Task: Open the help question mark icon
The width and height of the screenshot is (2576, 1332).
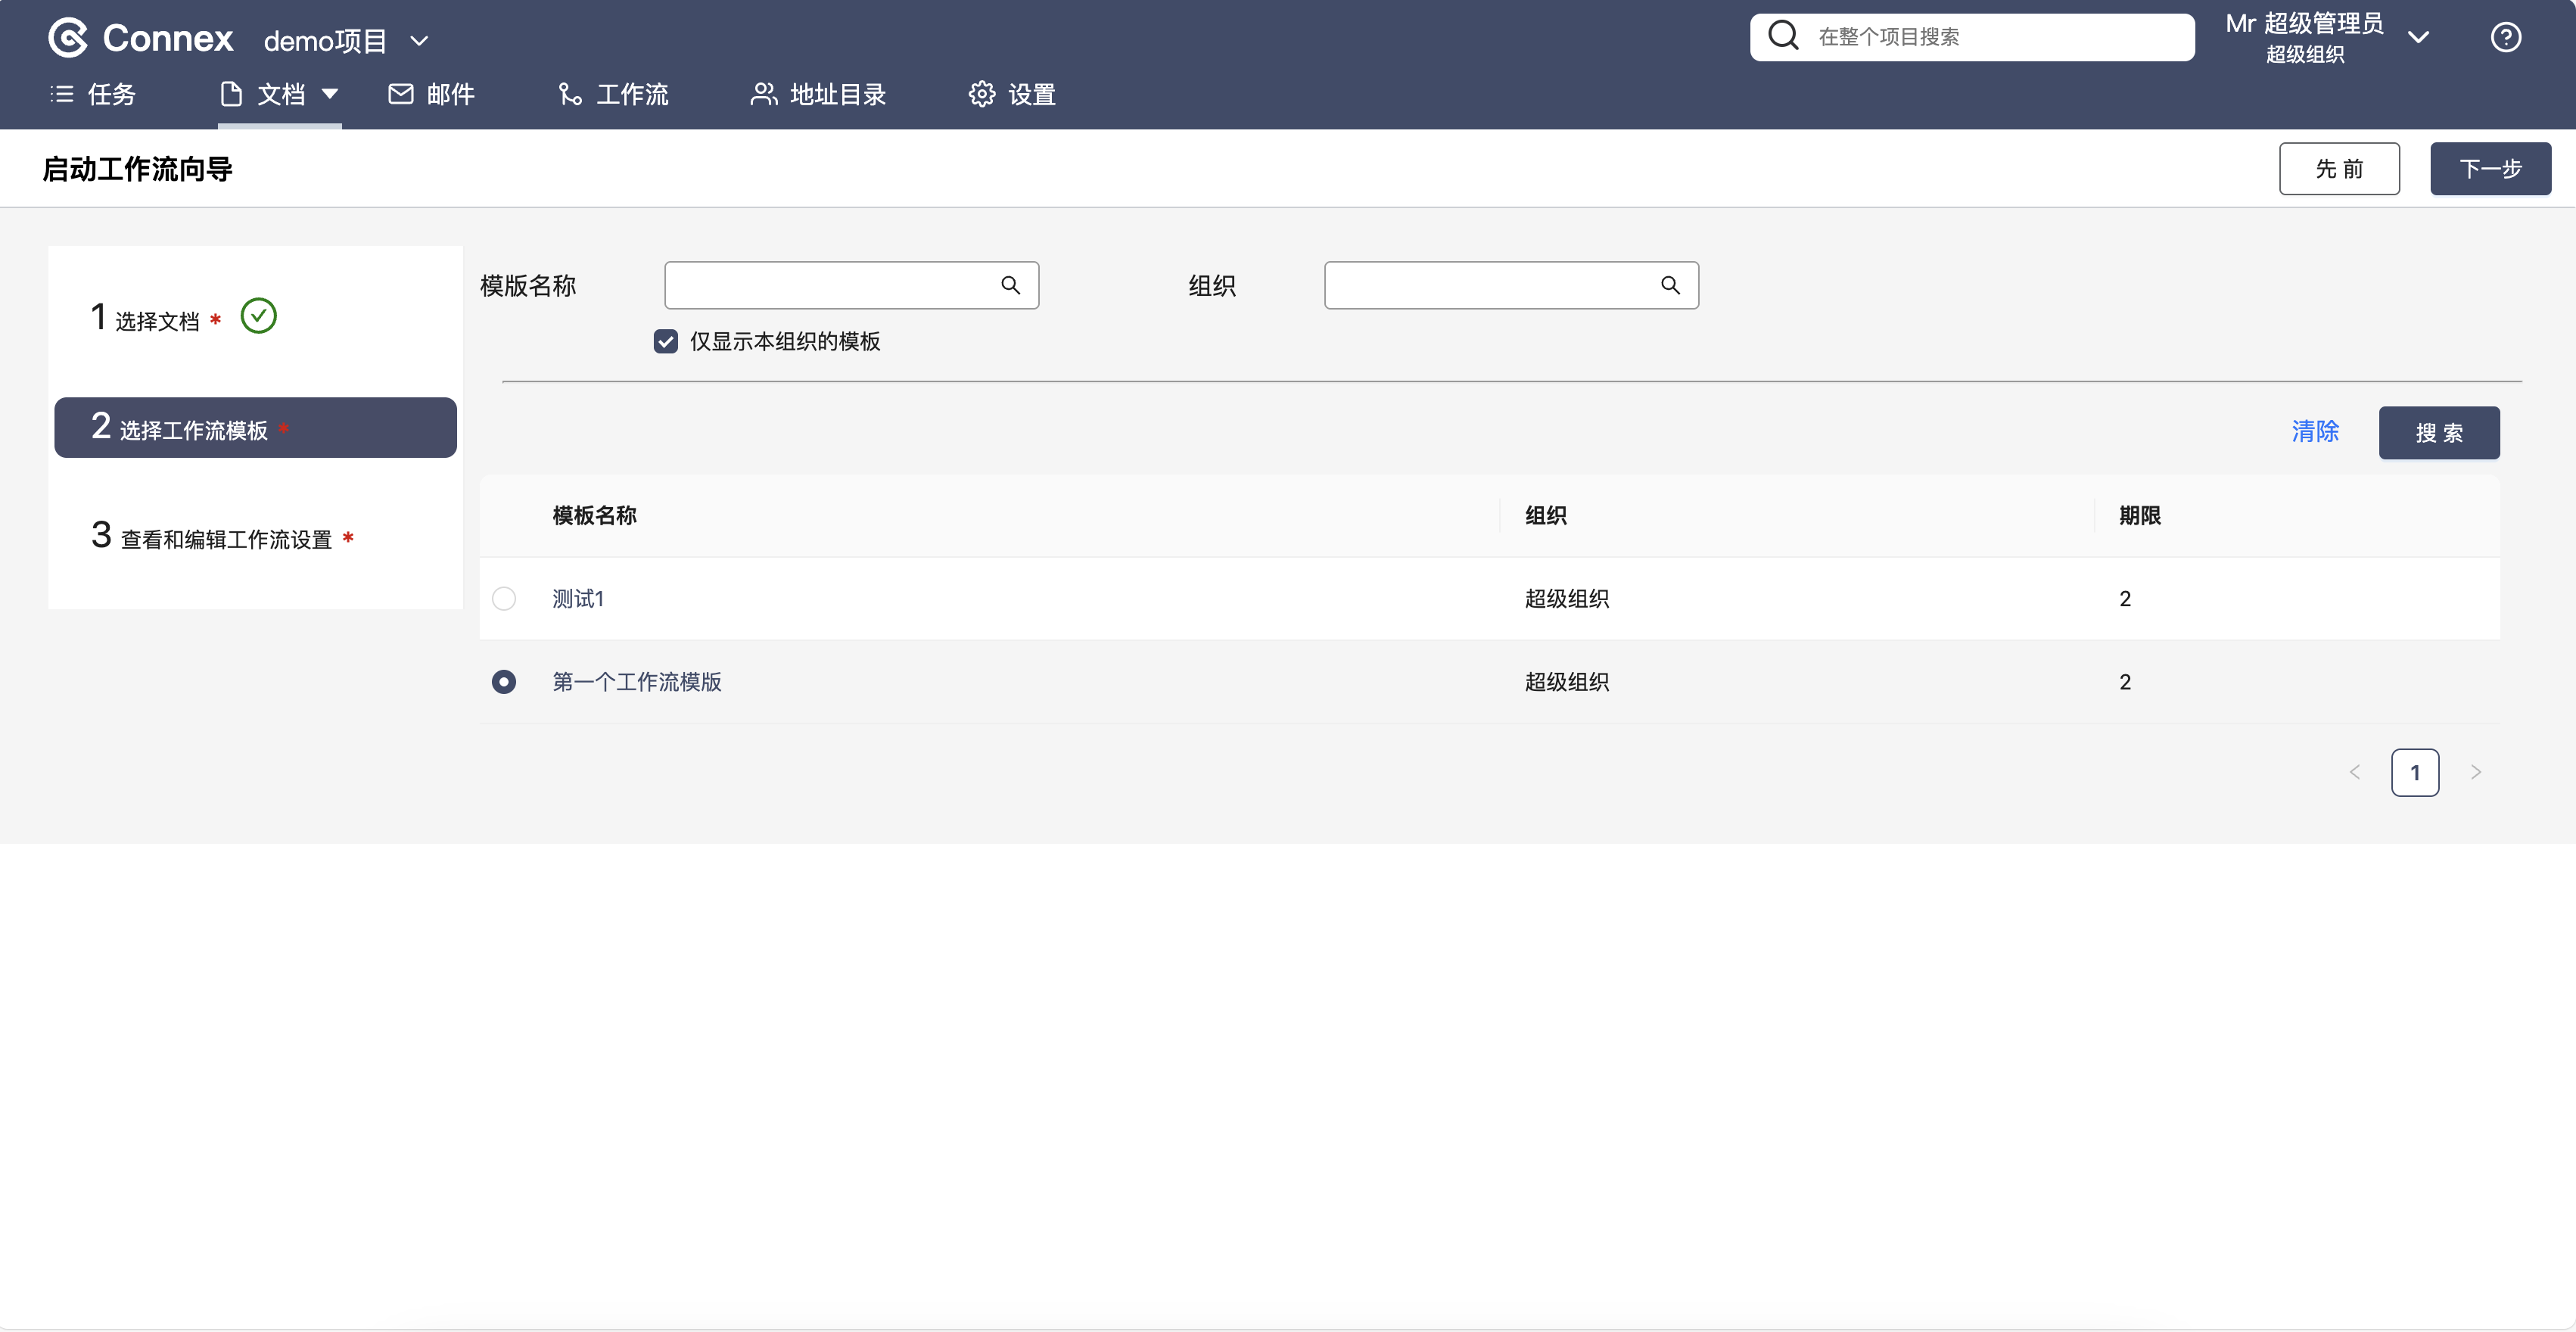Action: click(x=2505, y=38)
